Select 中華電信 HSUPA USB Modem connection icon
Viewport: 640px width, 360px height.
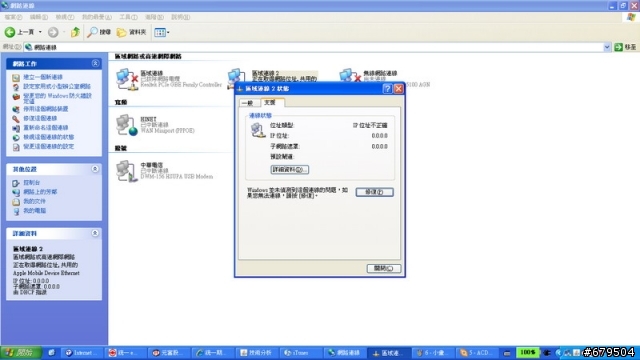(127, 171)
